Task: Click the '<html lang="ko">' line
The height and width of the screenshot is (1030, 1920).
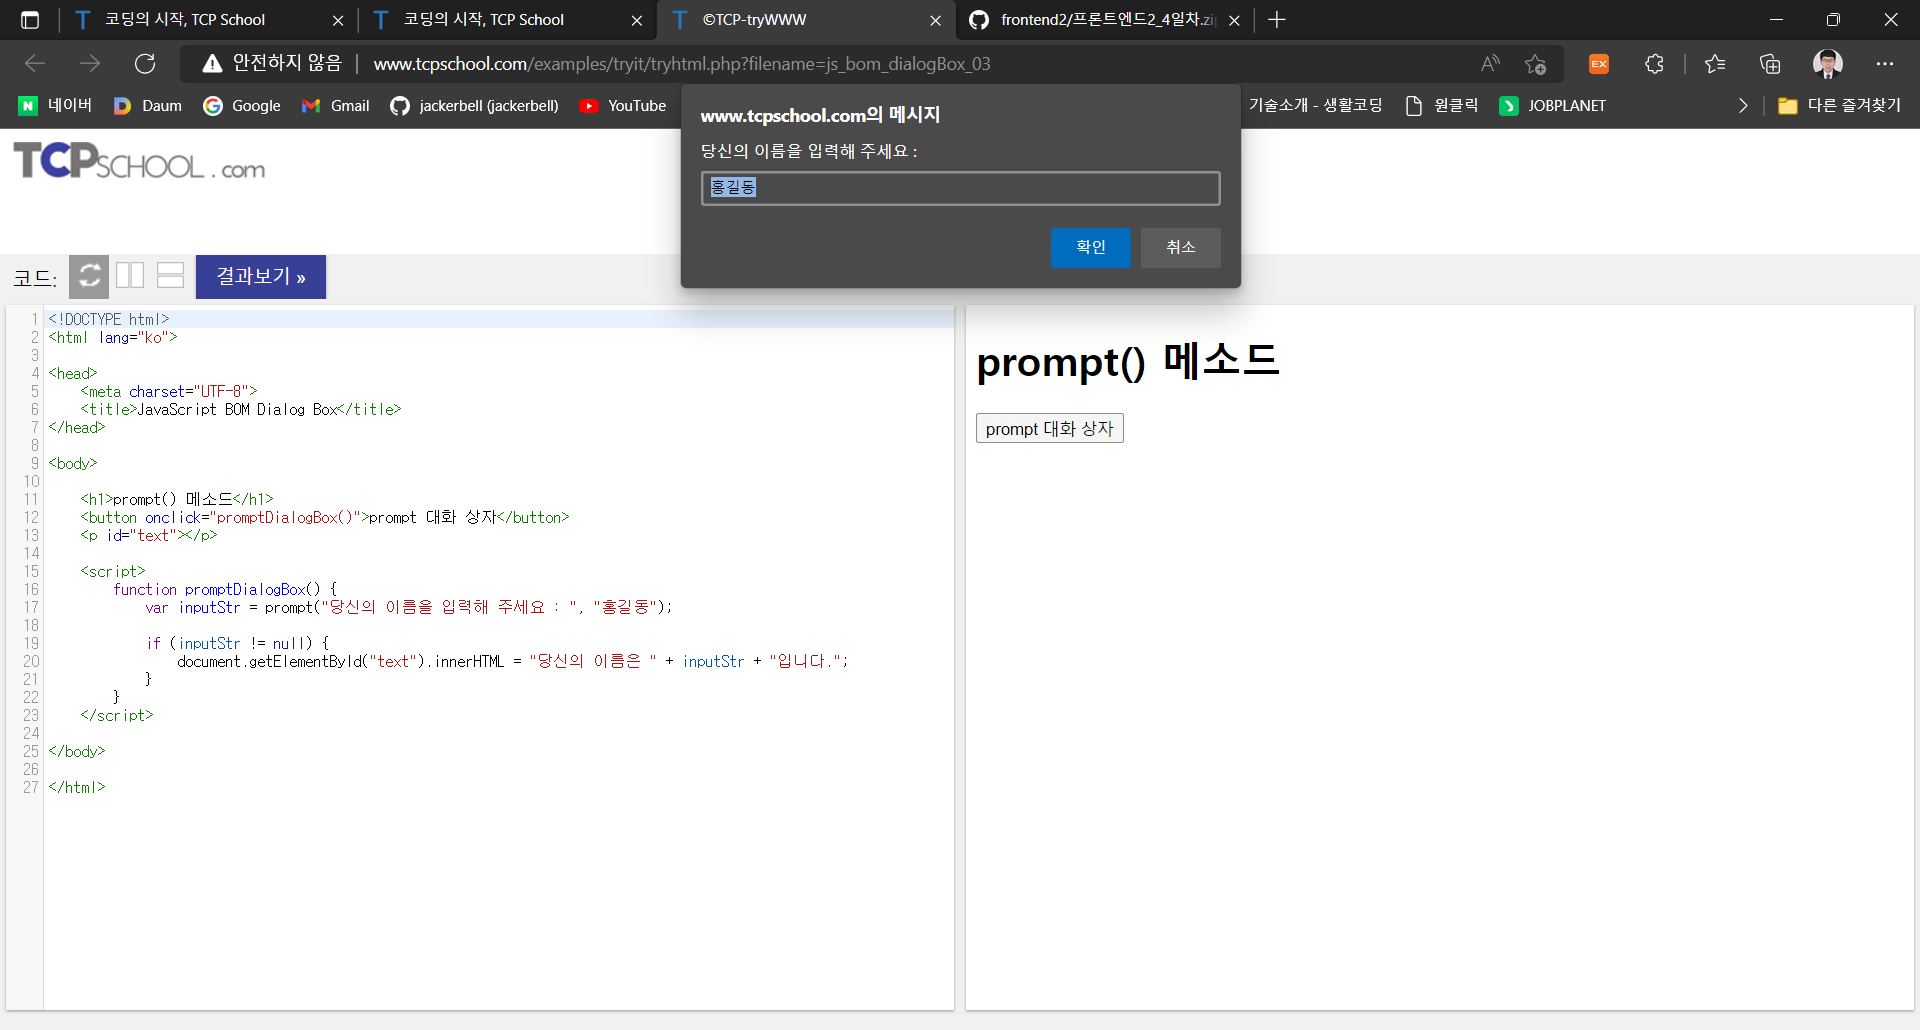Action: 113,337
